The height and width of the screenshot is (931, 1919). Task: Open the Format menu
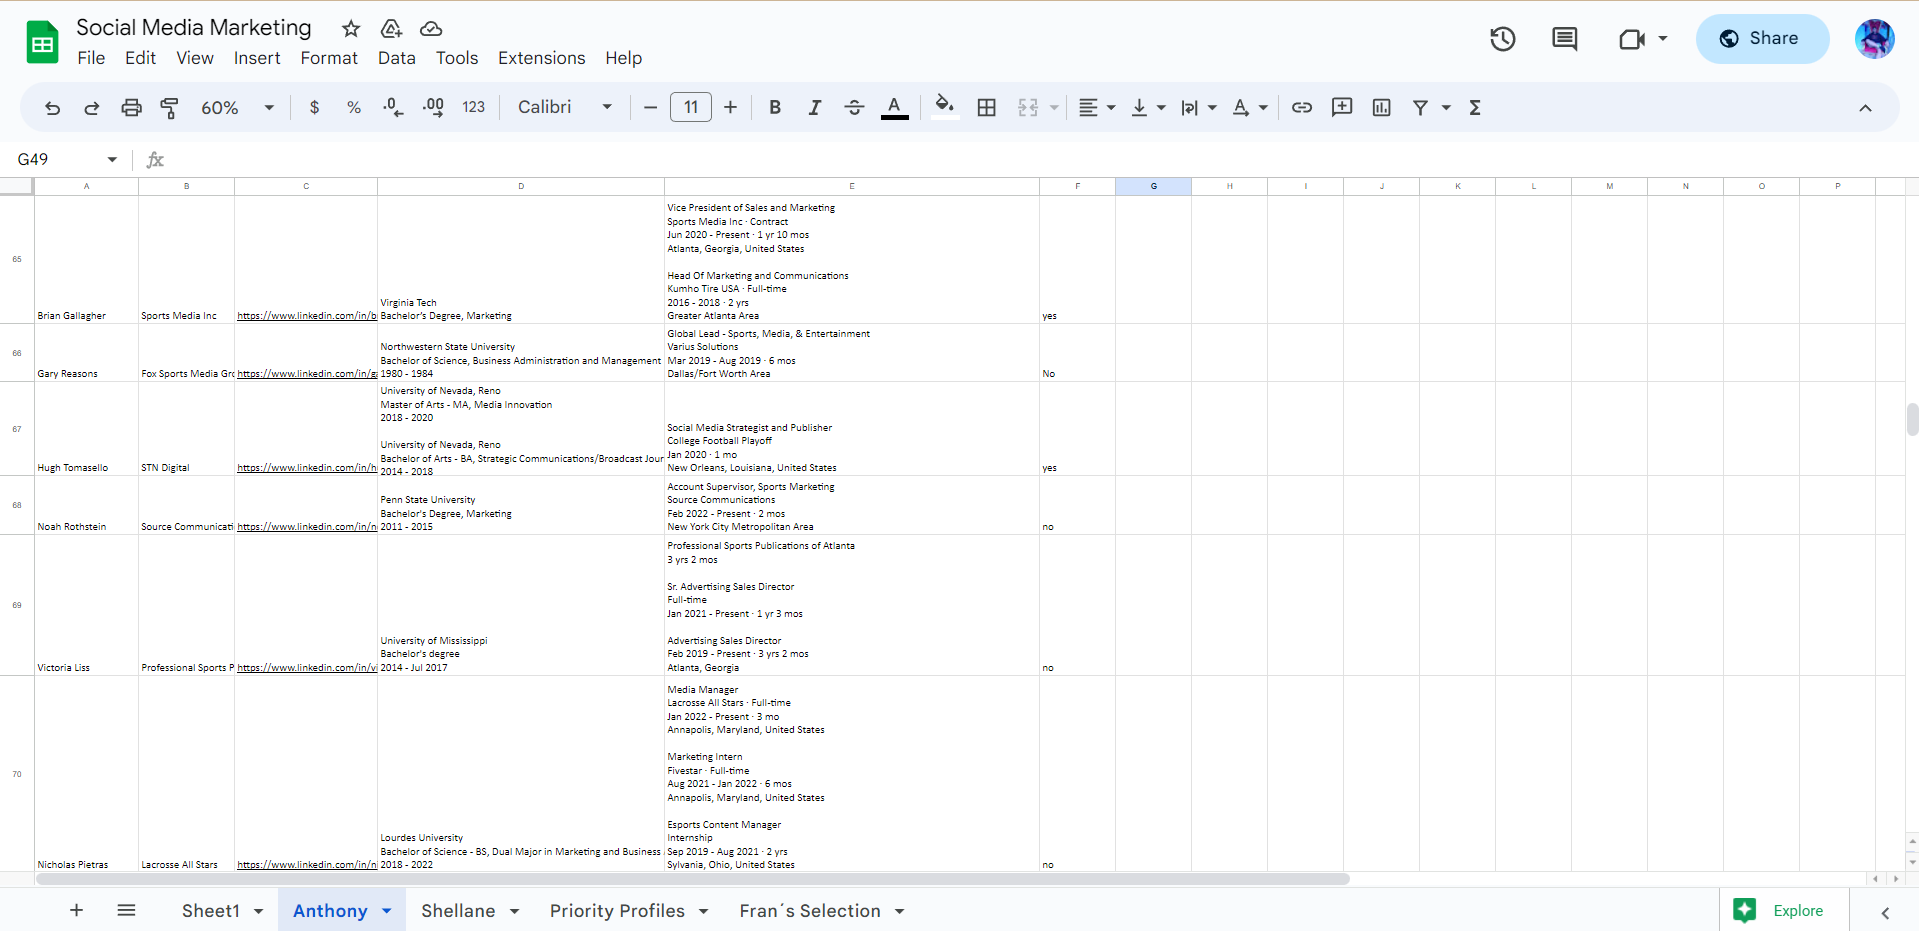(329, 58)
